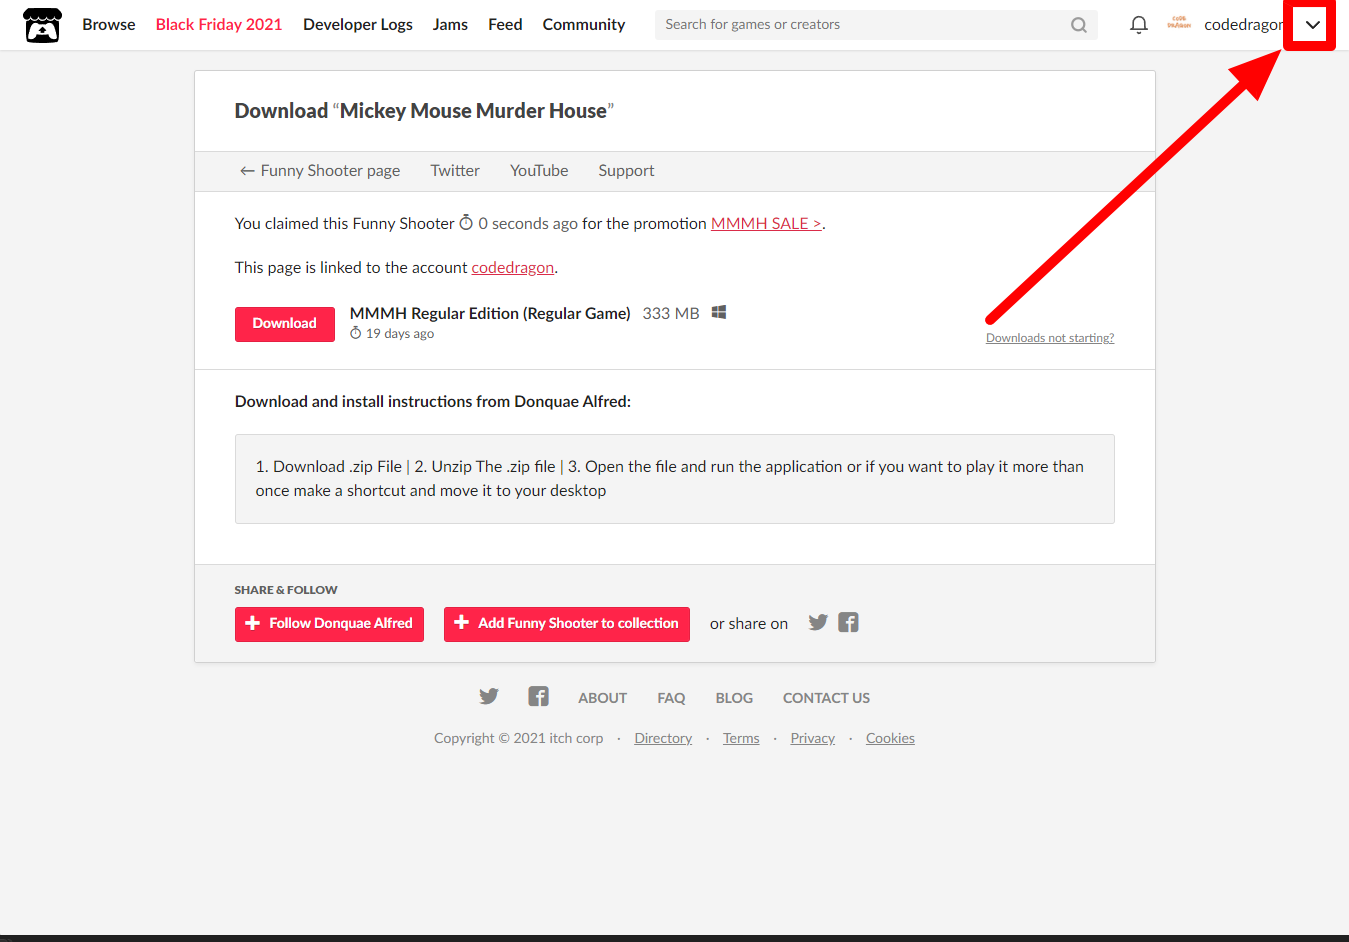Click the Copyright 2021 itch corp text
1349x942 pixels.
[519, 738]
